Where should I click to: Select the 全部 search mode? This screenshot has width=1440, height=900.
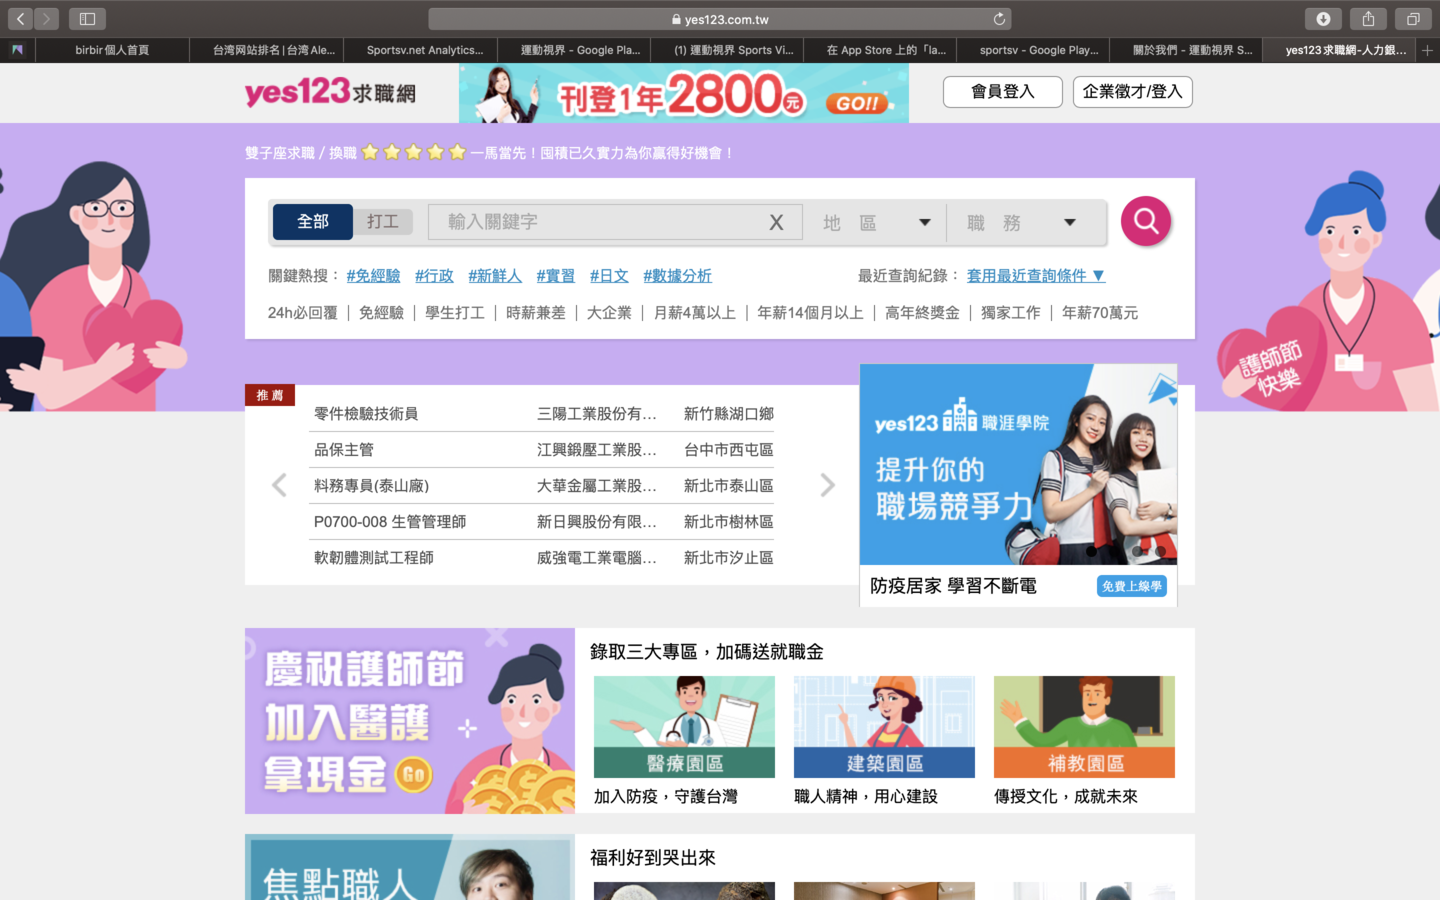312,222
